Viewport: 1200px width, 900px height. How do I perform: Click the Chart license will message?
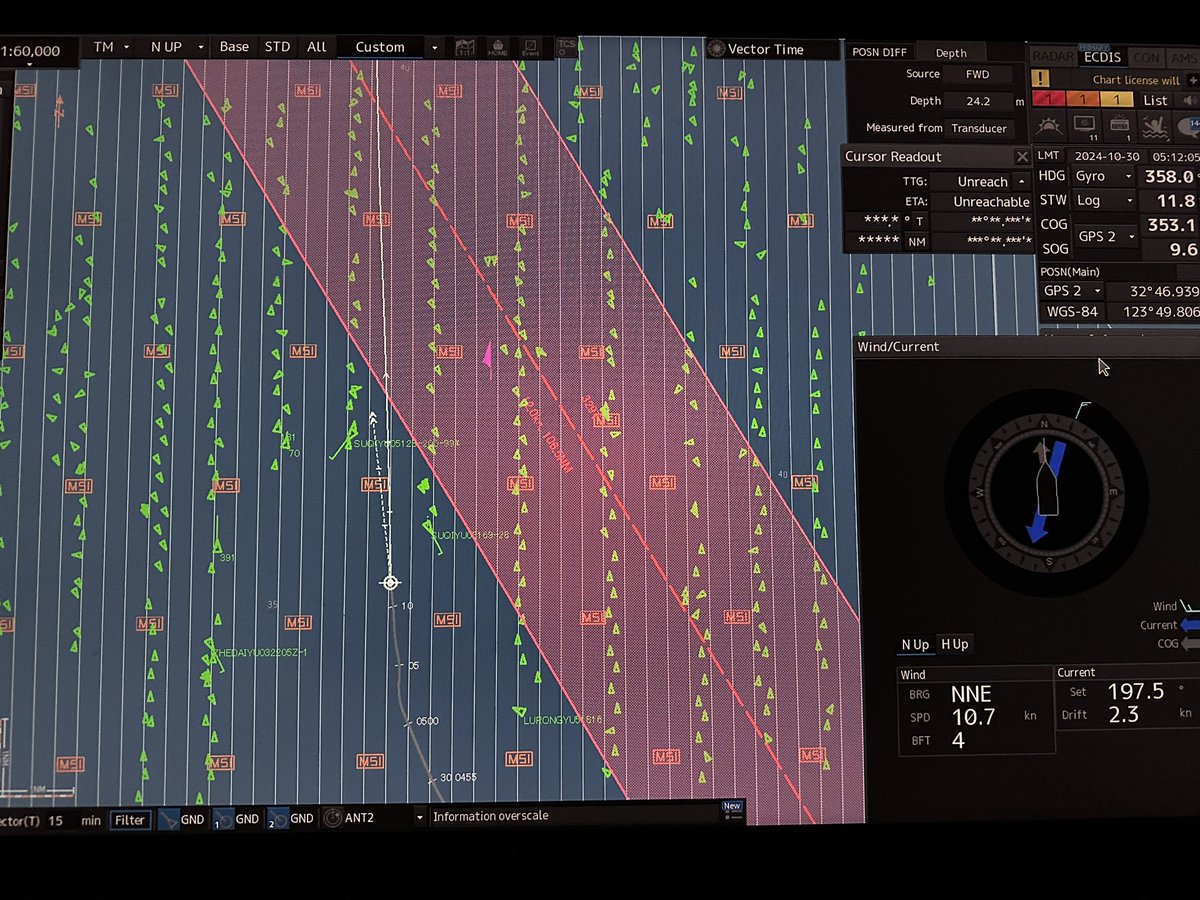pyautogui.click(x=1136, y=80)
